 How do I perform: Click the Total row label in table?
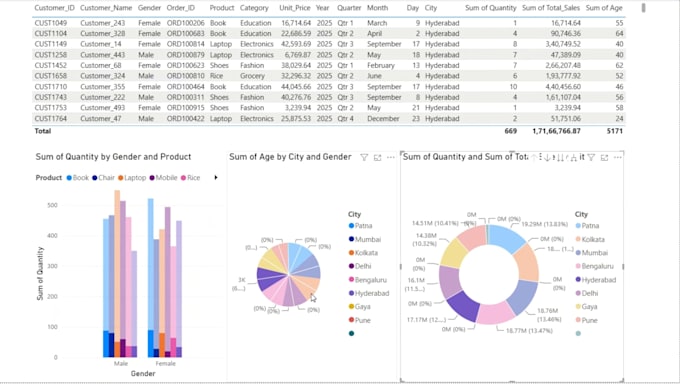pyautogui.click(x=42, y=131)
